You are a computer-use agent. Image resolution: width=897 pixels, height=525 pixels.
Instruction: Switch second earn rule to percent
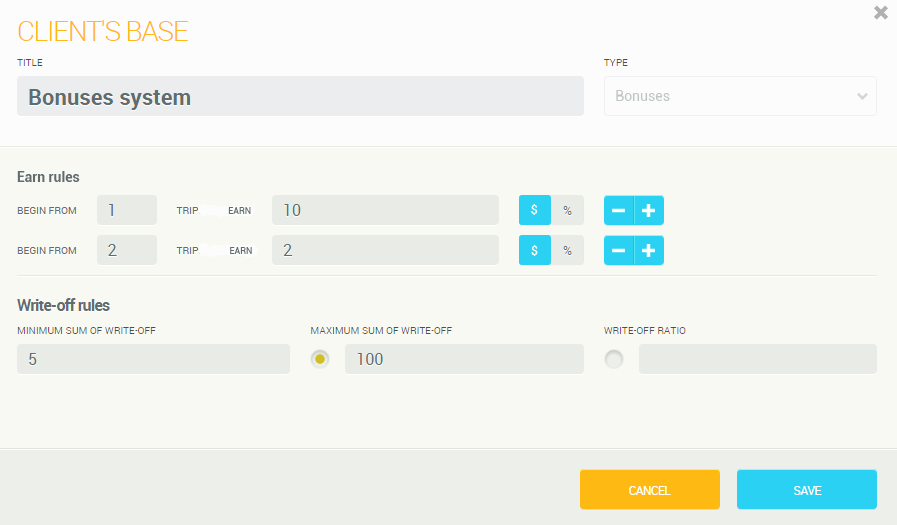tap(567, 250)
